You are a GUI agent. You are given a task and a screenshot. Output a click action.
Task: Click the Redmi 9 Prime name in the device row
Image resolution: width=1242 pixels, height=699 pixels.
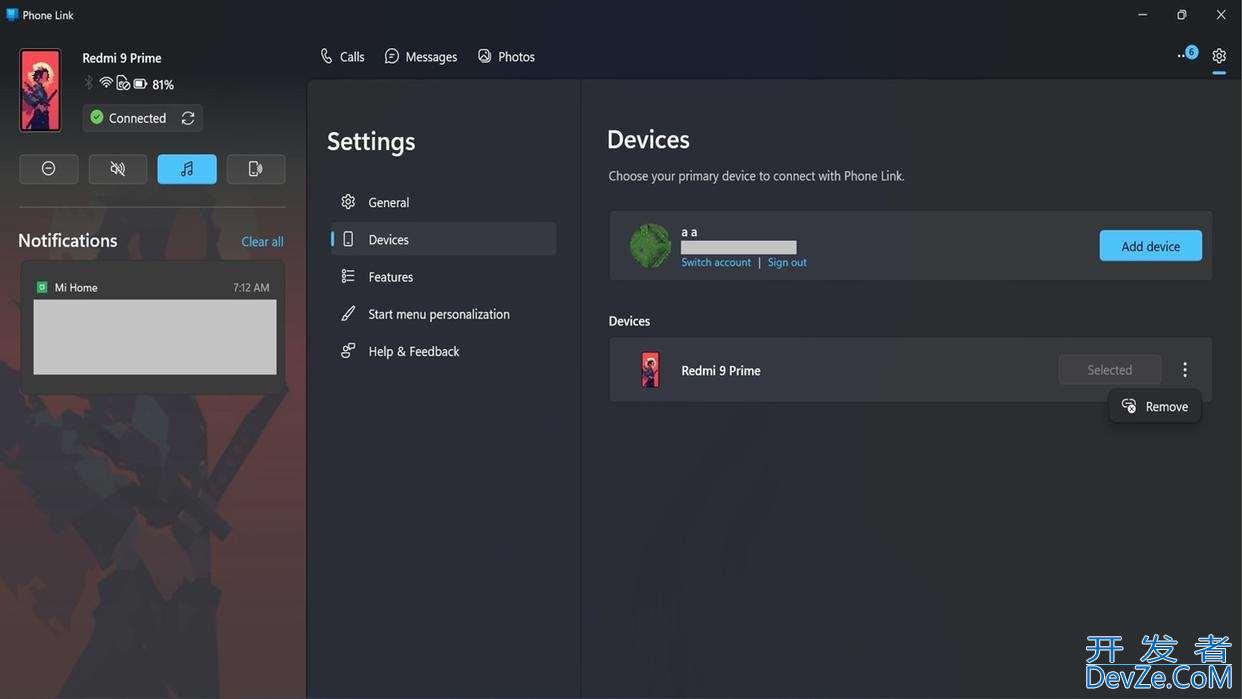[x=721, y=370]
